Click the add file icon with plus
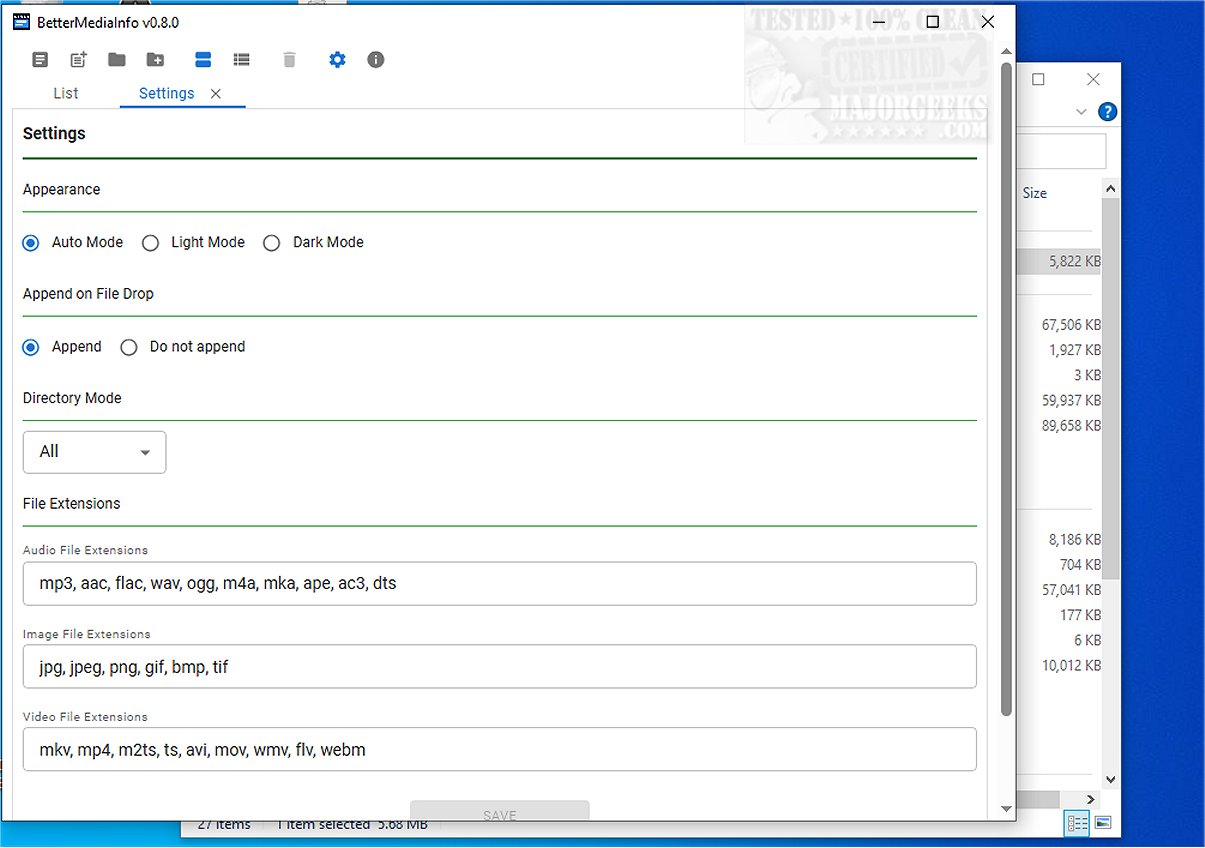Image resolution: width=1205 pixels, height=848 pixels. click(x=78, y=60)
